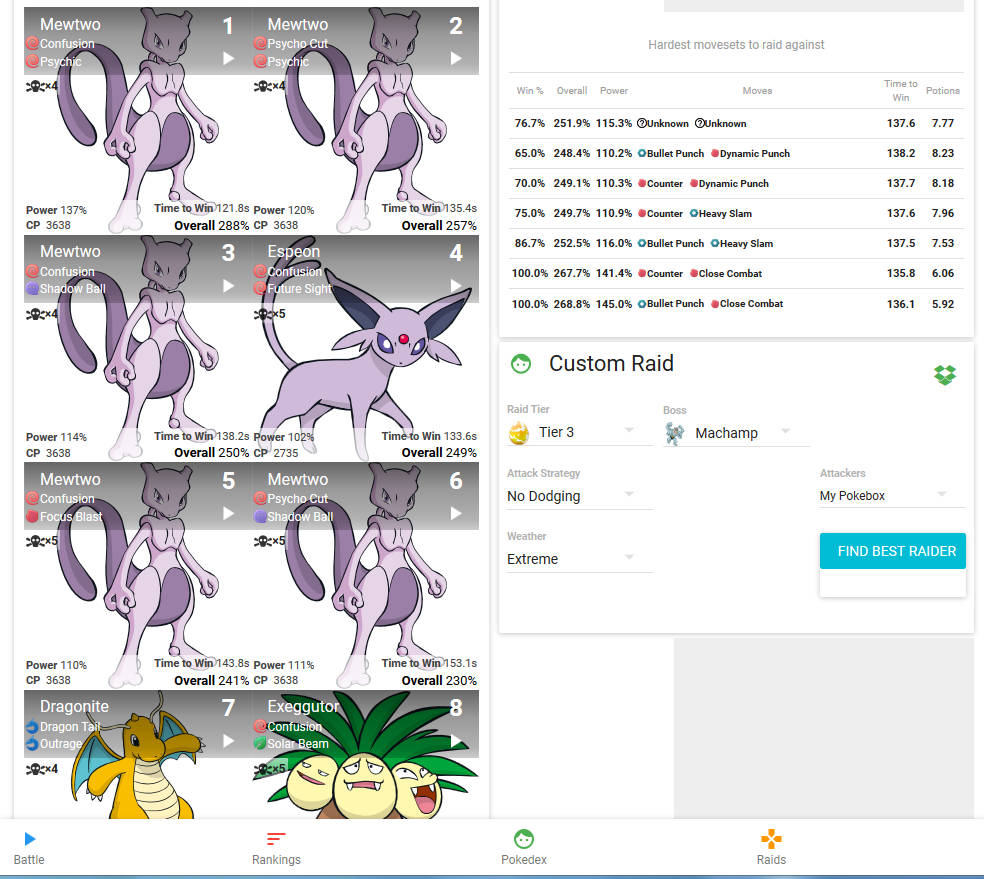Click the "138.2" time to win cell

coord(901,154)
